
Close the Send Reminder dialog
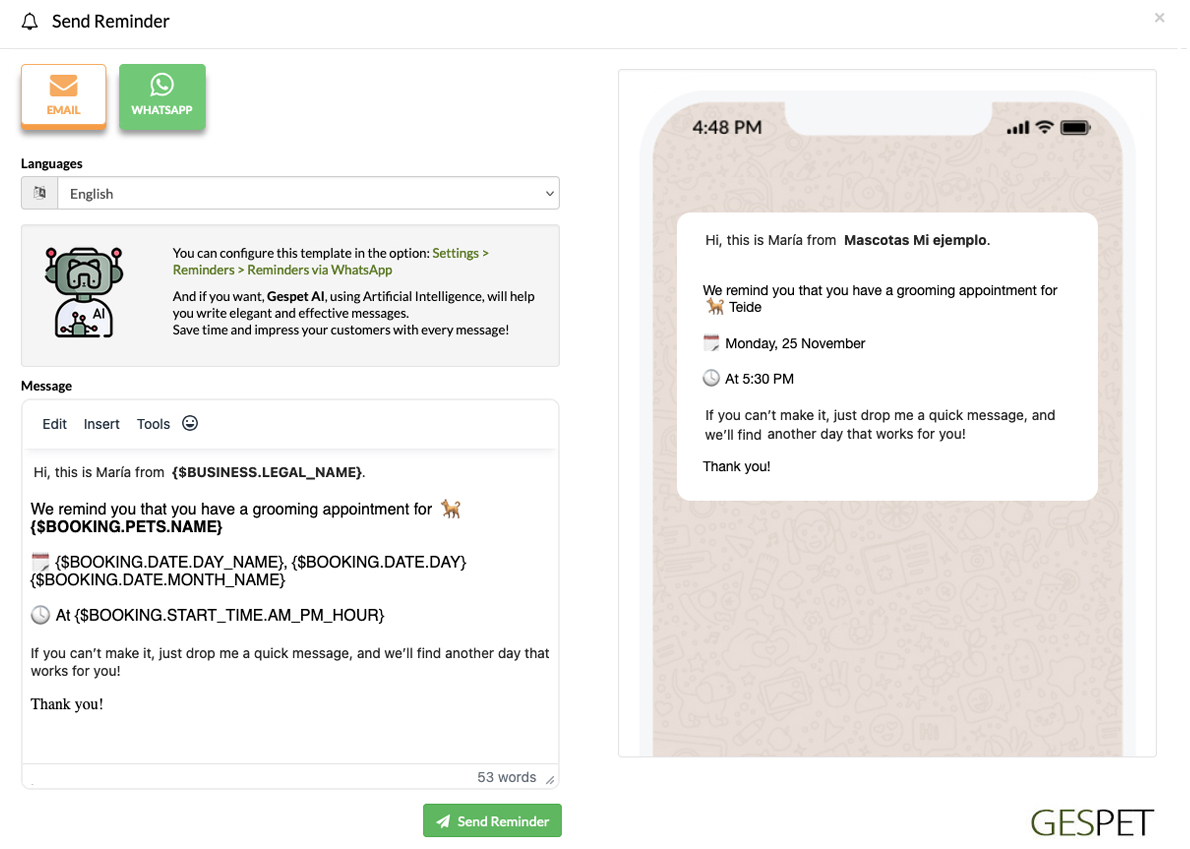pos(1159,17)
